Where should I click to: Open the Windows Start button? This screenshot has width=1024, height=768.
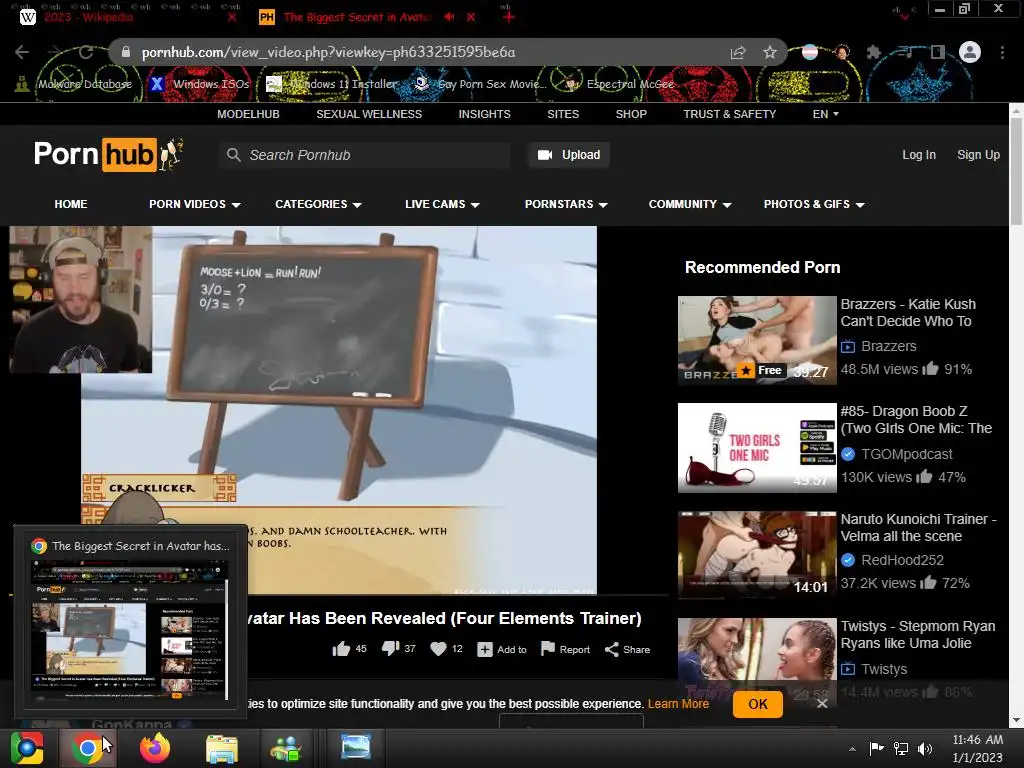coord(27,748)
